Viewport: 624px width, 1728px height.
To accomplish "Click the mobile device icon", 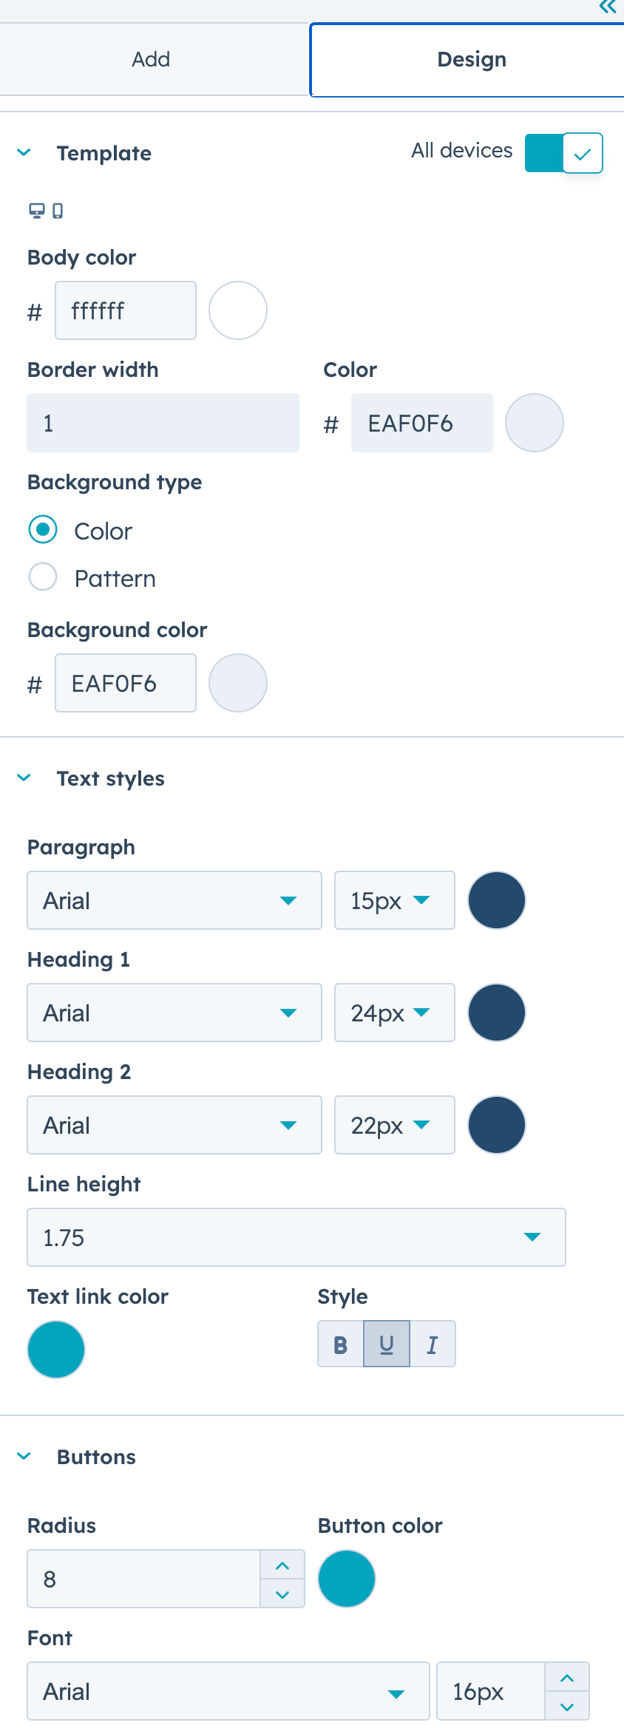I will (58, 210).
